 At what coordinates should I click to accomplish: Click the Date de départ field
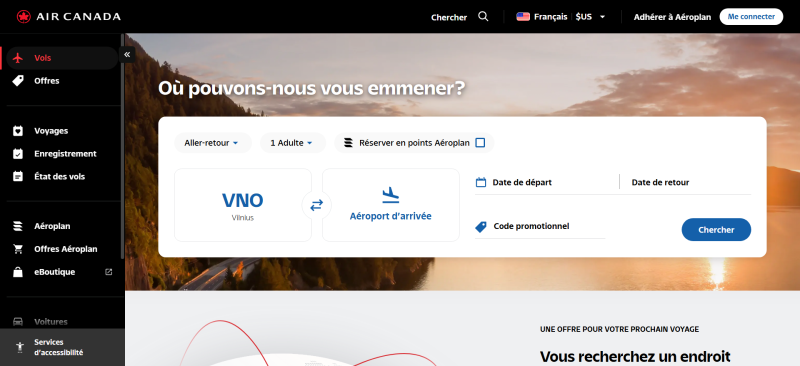point(546,183)
